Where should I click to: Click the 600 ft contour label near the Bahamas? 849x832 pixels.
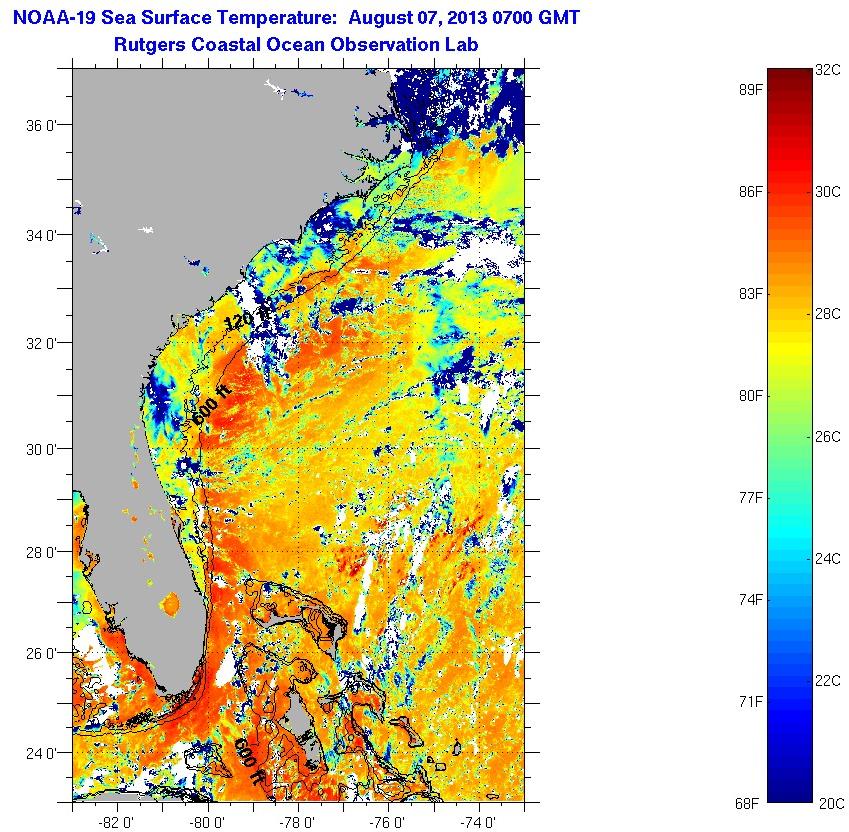(249, 761)
